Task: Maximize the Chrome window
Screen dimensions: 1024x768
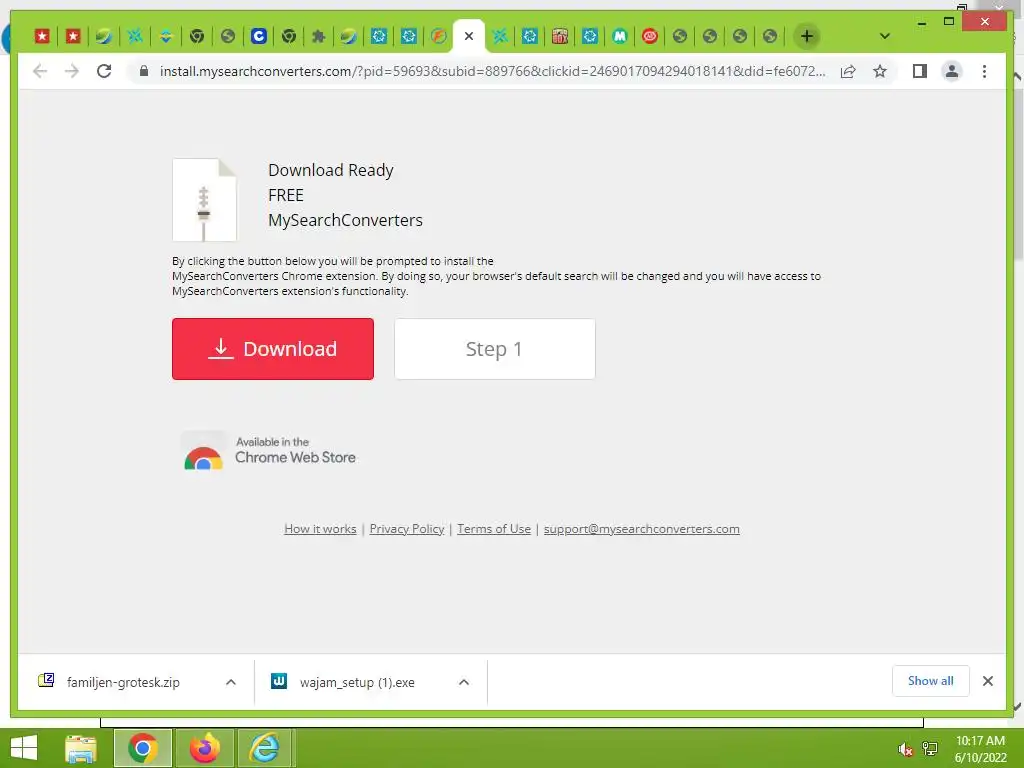Action: [949, 22]
